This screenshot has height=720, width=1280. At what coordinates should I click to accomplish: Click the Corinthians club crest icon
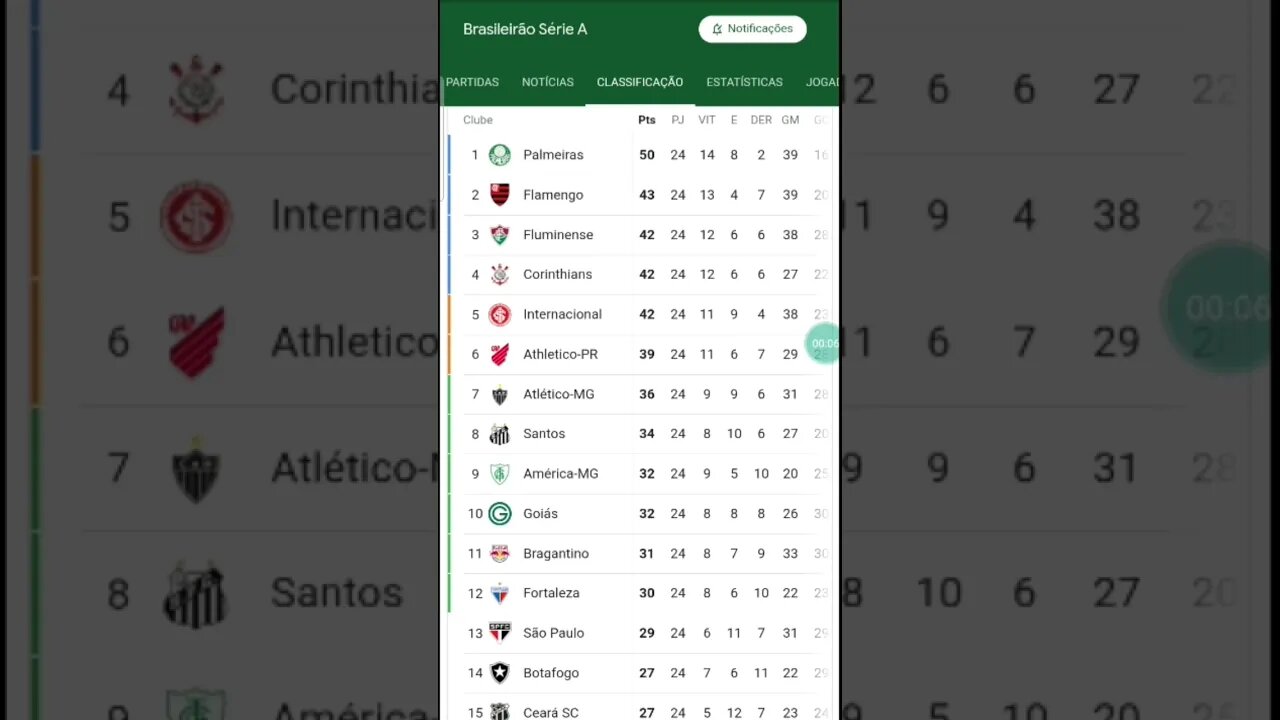499,274
